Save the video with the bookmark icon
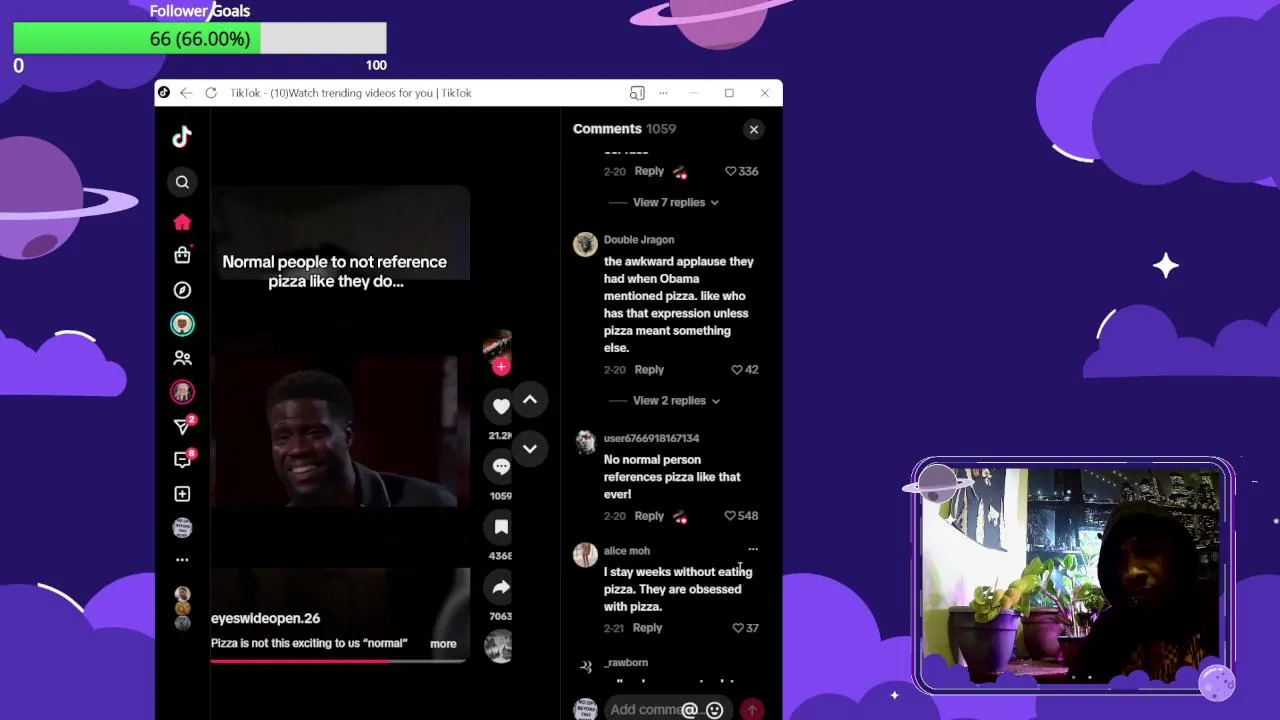 pos(501,526)
